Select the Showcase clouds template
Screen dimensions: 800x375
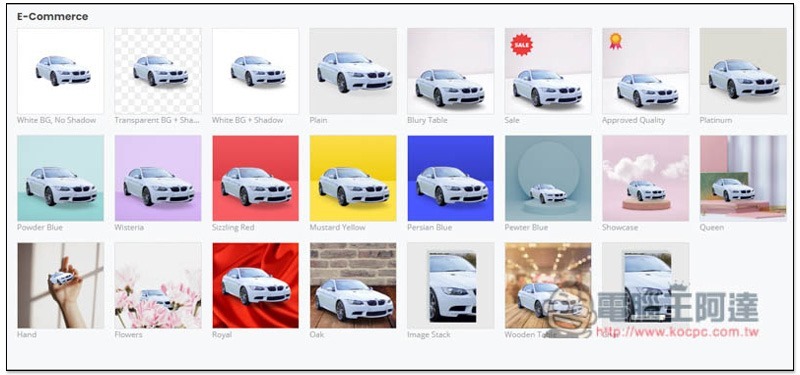[x=645, y=178]
